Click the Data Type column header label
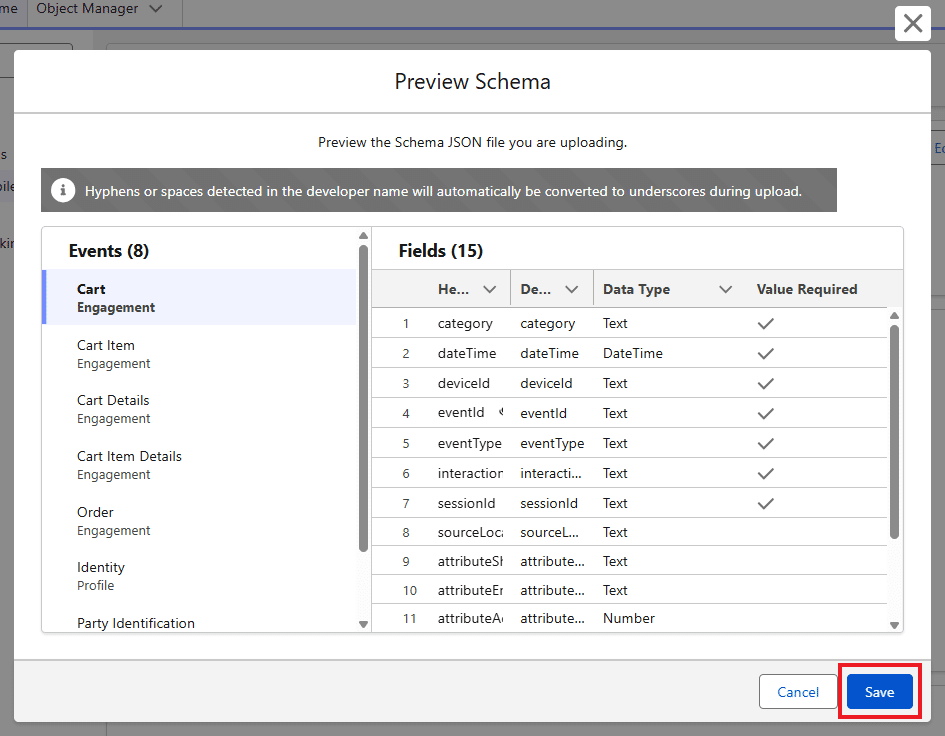Screen dimensions: 945x736 (x=636, y=289)
